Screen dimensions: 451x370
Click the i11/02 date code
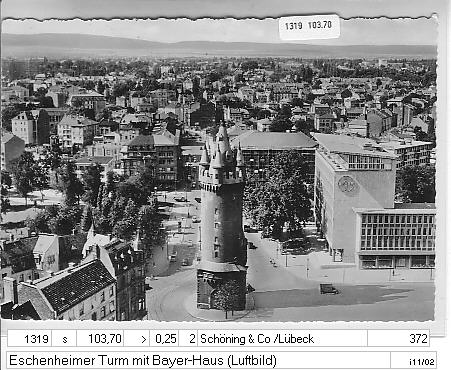pyautogui.click(x=422, y=362)
